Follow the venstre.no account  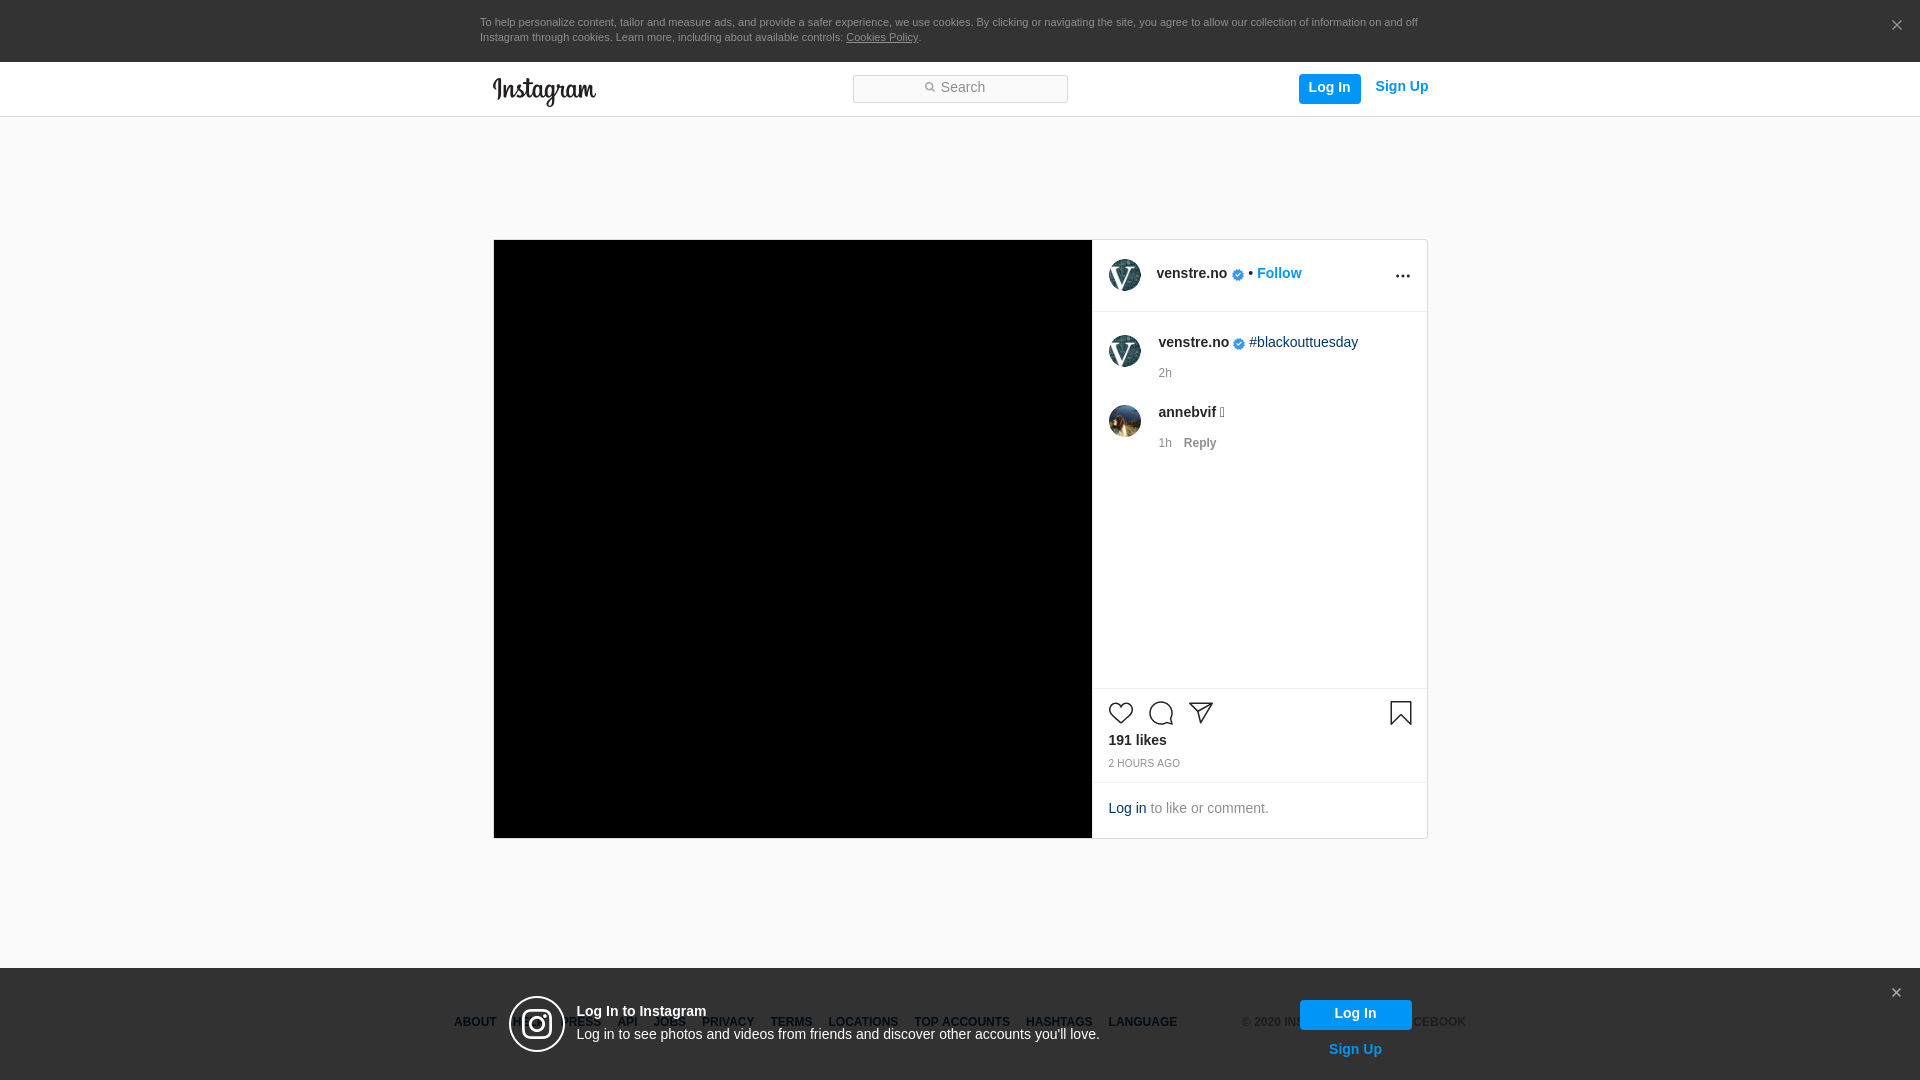1279,273
